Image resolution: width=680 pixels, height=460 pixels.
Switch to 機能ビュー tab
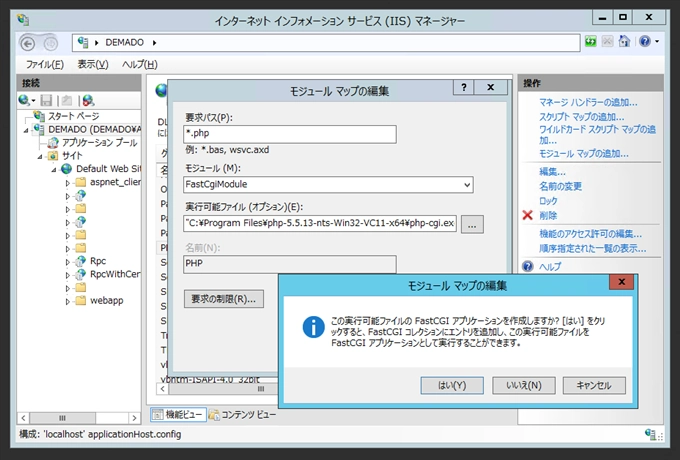(178, 415)
